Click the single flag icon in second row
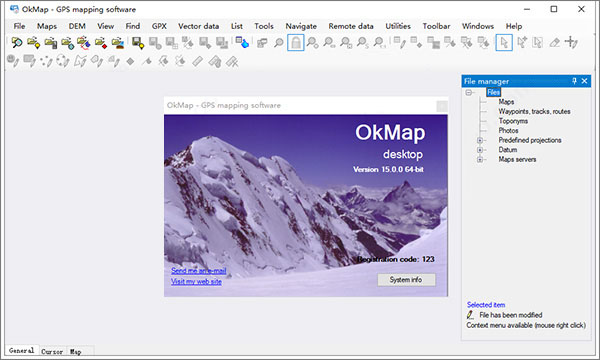The width and height of the screenshot is (600, 360). [x=147, y=61]
